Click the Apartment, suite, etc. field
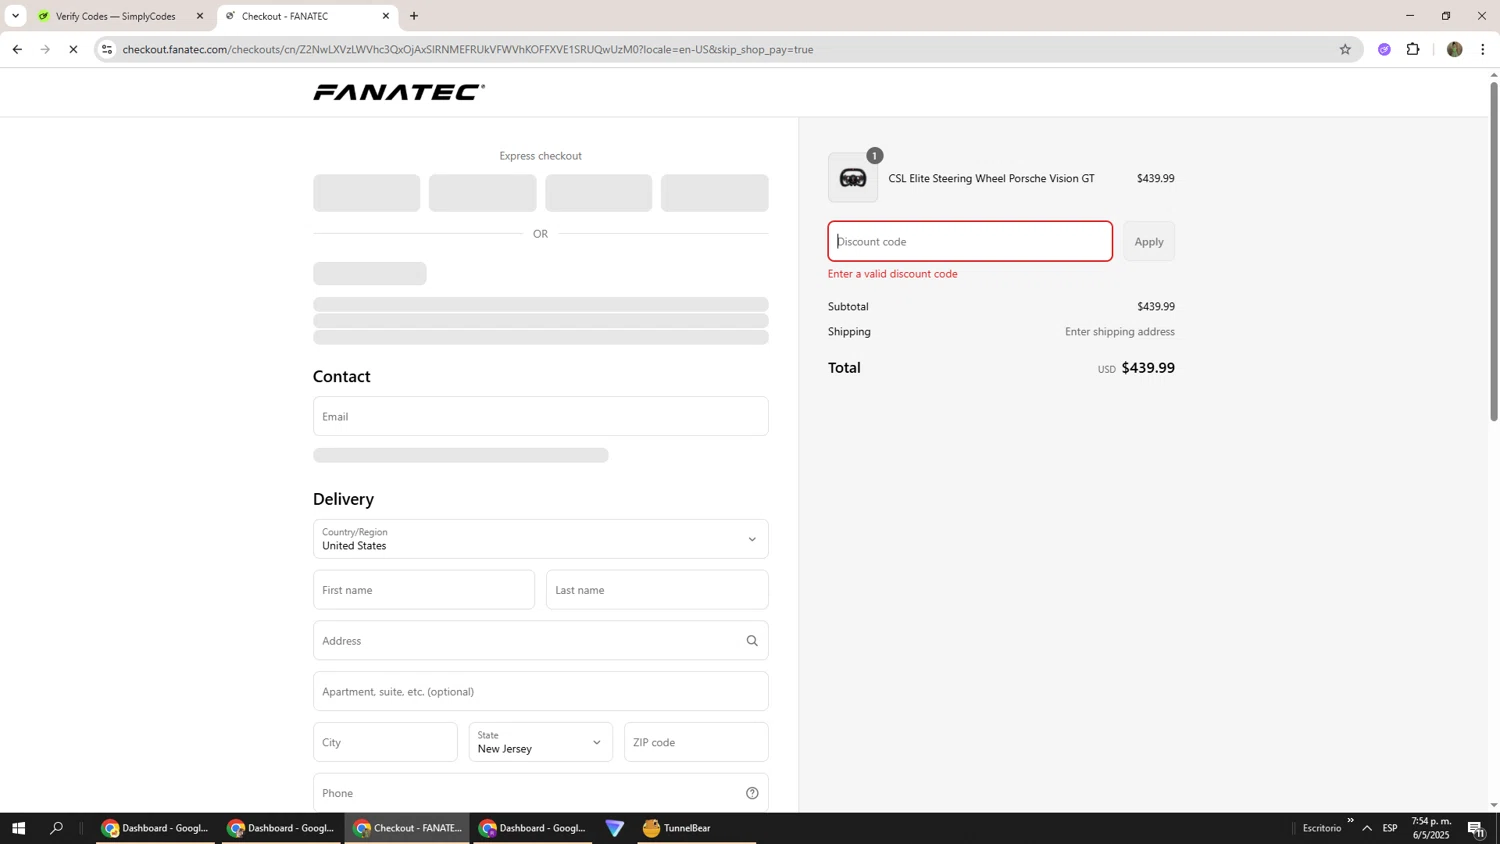The height and width of the screenshot is (844, 1500). tap(540, 691)
